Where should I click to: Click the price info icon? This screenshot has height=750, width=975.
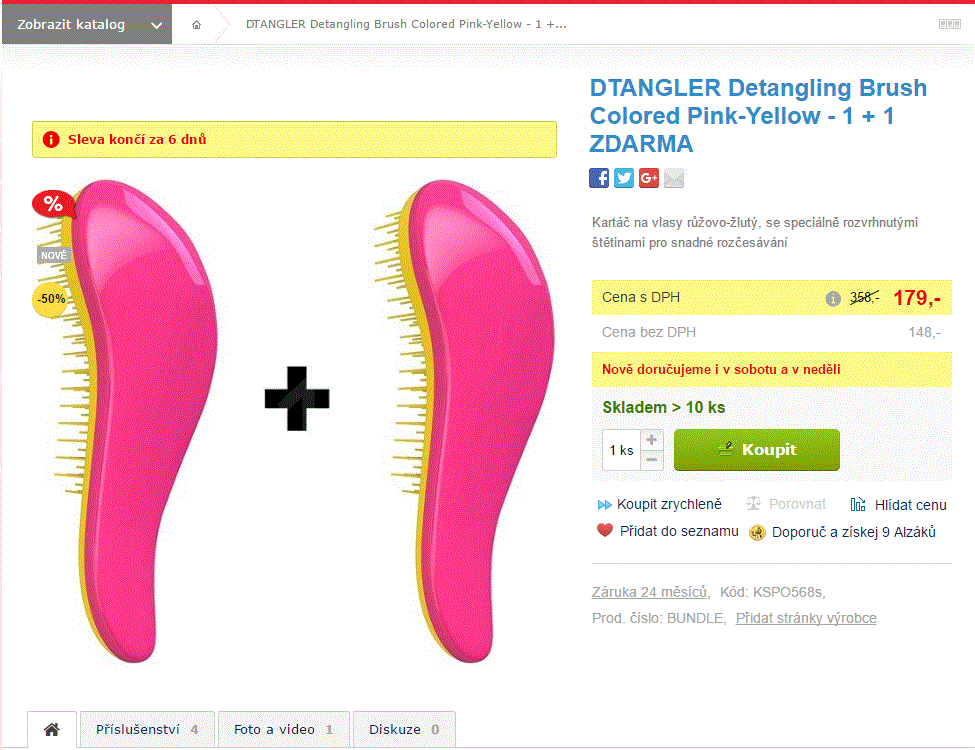833,299
